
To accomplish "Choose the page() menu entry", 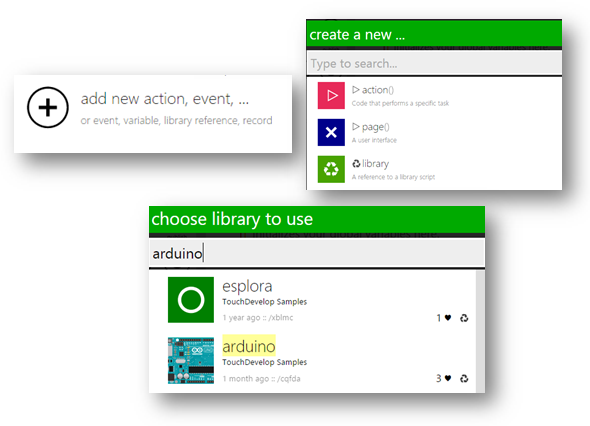I will pyautogui.click(x=434, y=132).
